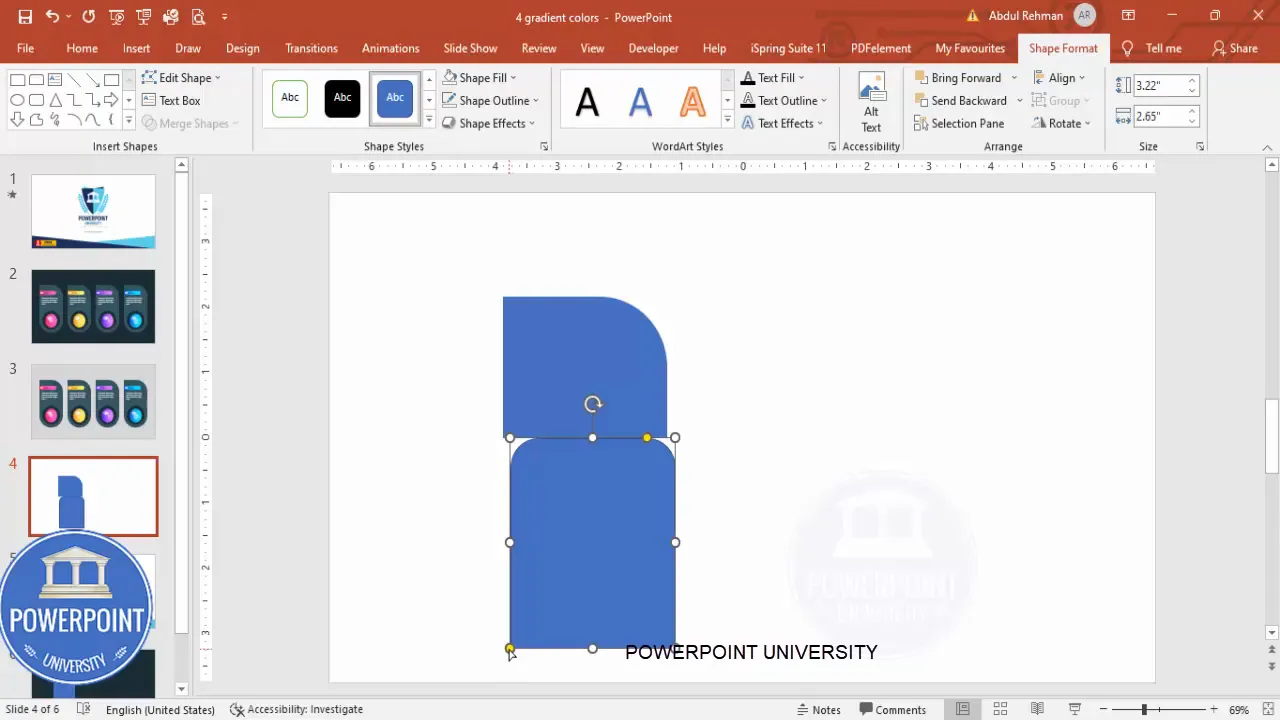Expand the WordArt styles gallery More arrow

tap(727, 120)
